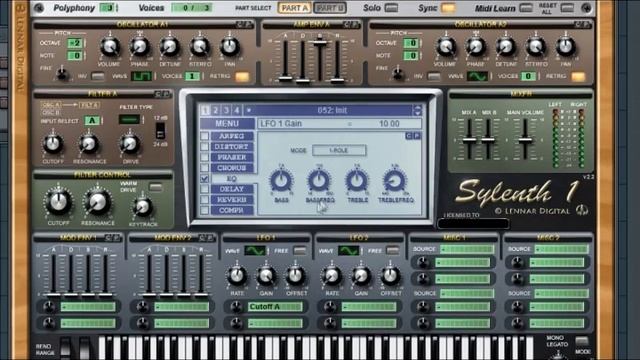Toggle the Solo switch
This screenshot has width=640, height=360.
pos(391,8)
